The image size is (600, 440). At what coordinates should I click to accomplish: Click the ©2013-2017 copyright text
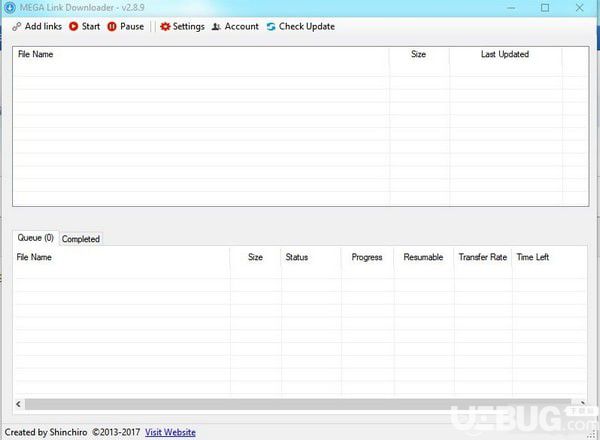point(116,432)
